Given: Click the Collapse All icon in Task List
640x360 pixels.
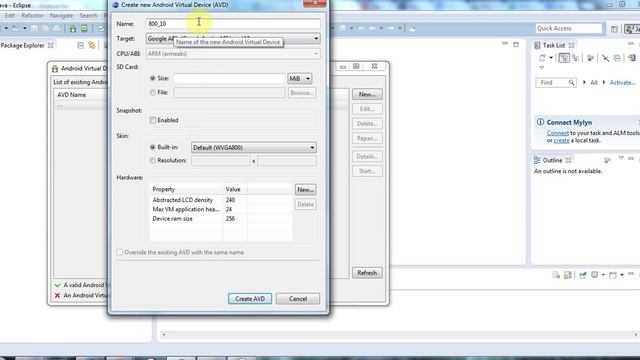Looking at the screenshot, I should pyautogui.click(x=617, y=58).
